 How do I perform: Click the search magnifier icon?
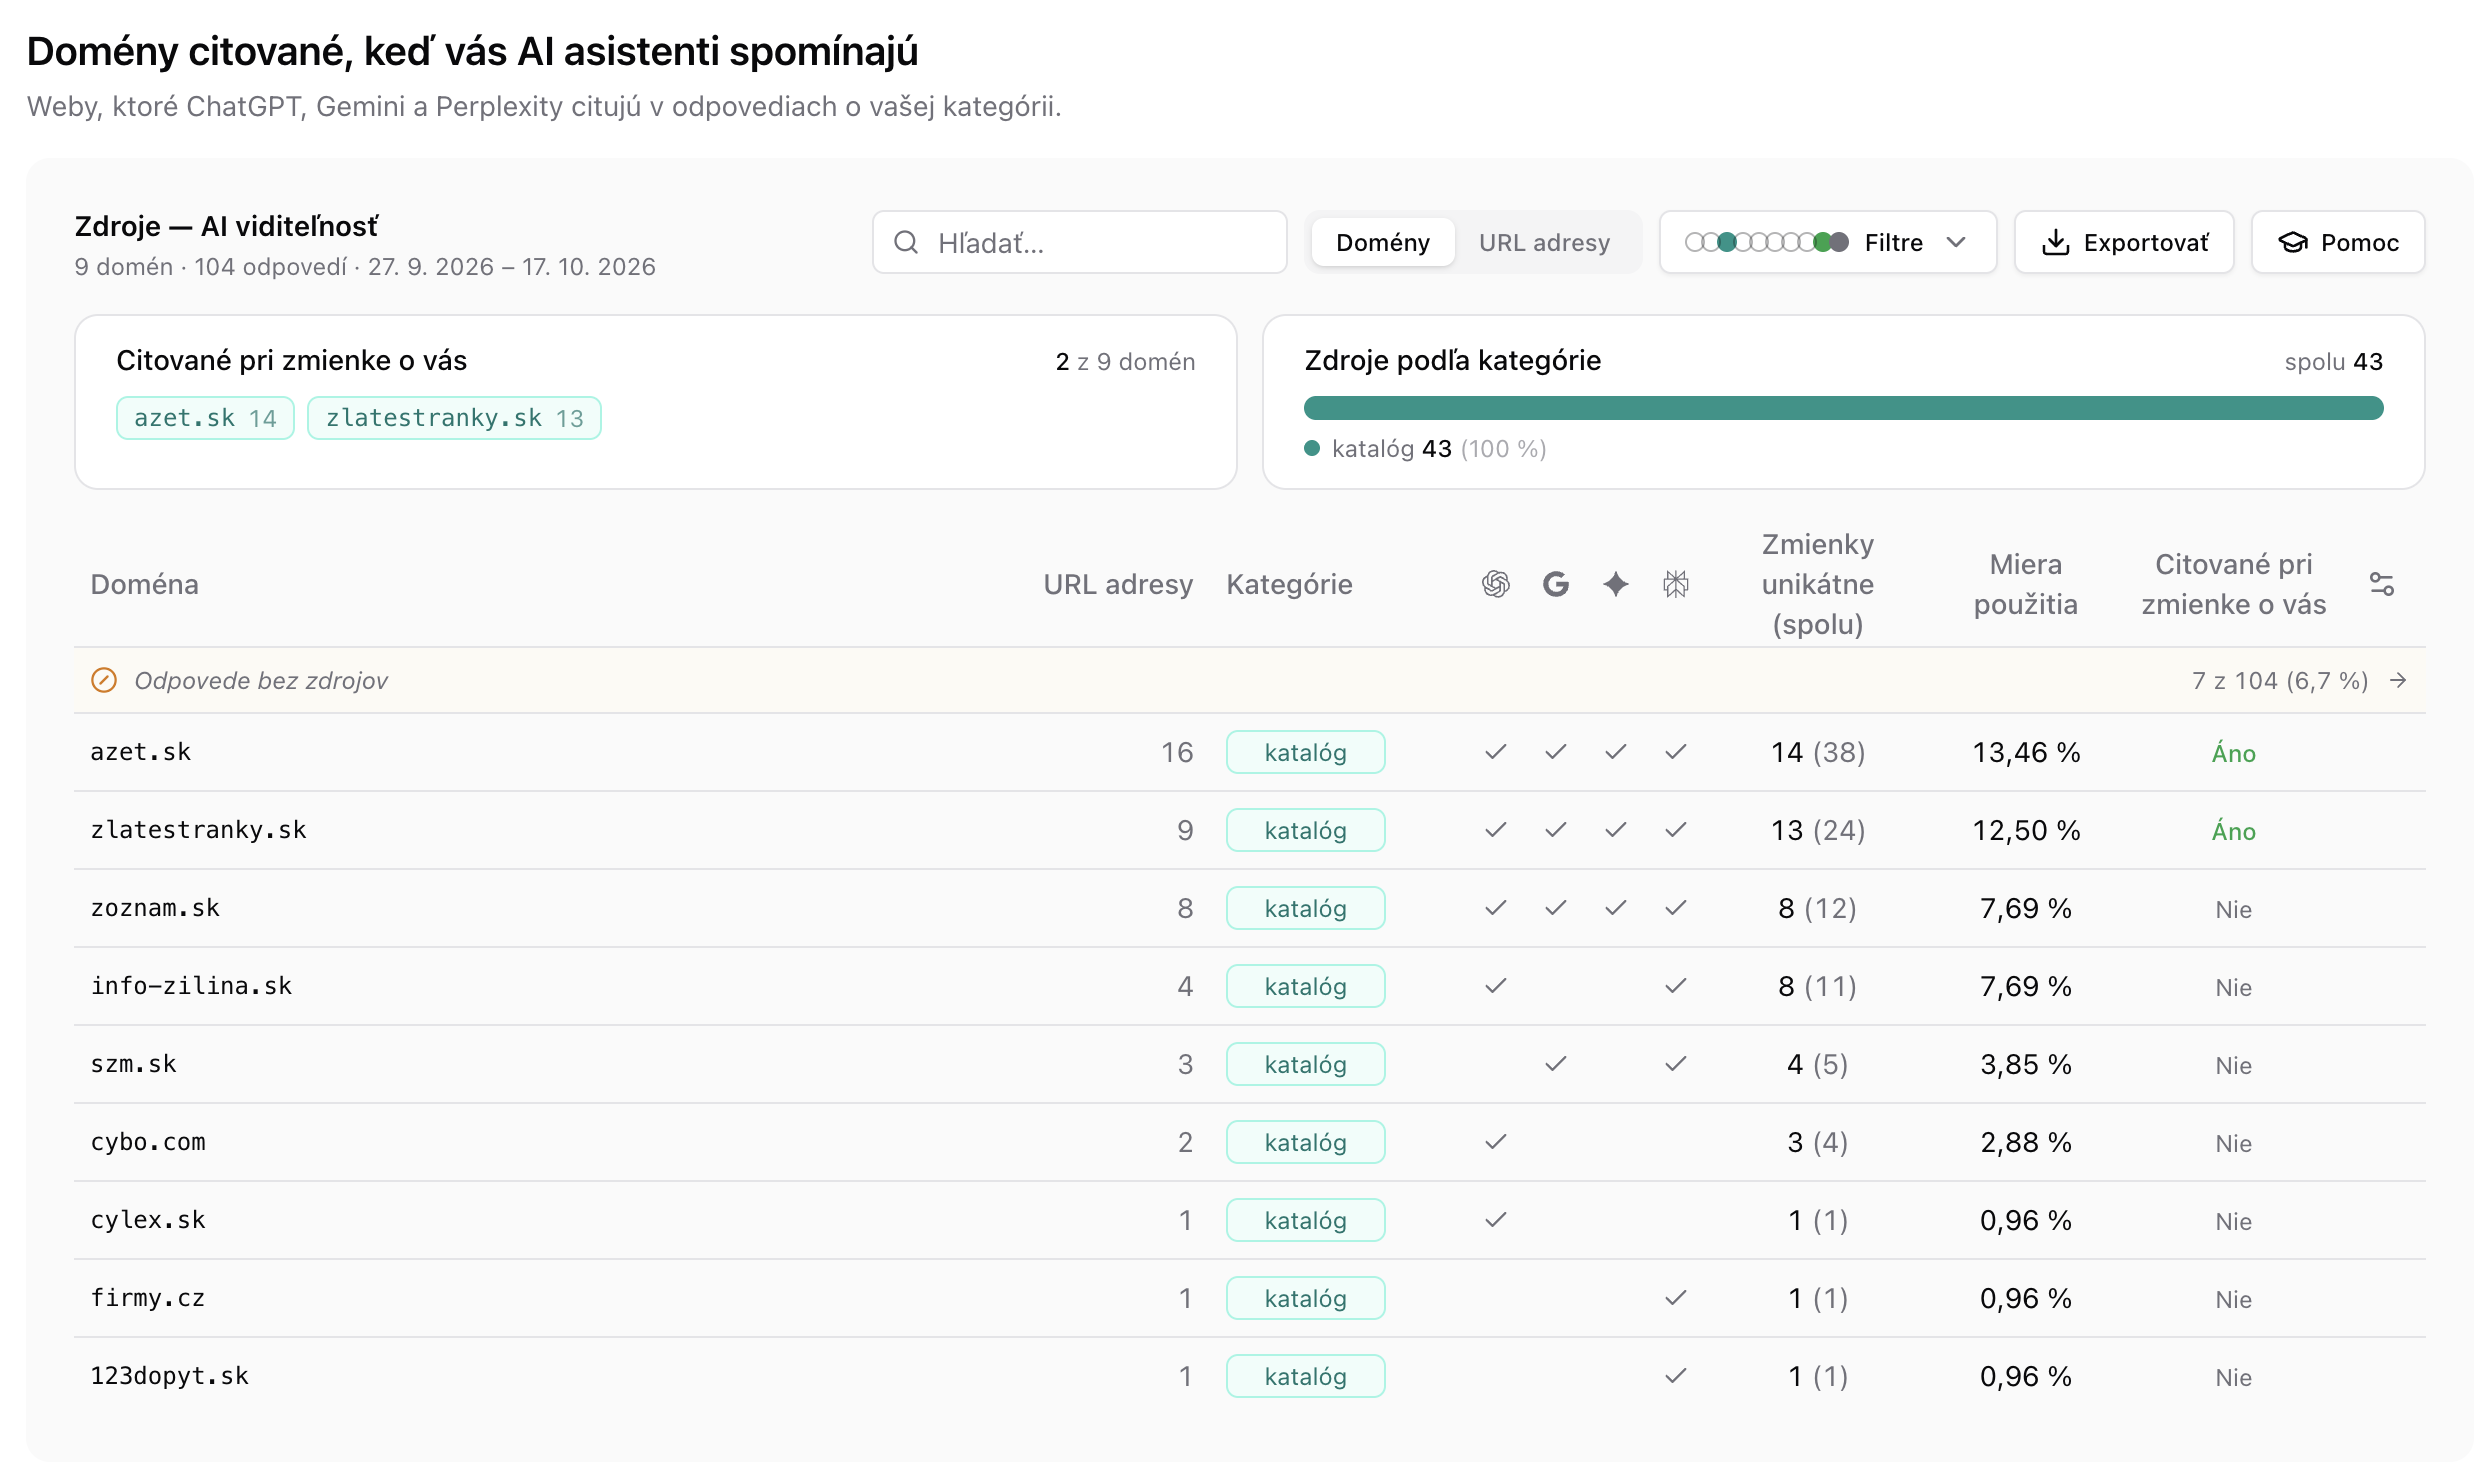[906, 242]
